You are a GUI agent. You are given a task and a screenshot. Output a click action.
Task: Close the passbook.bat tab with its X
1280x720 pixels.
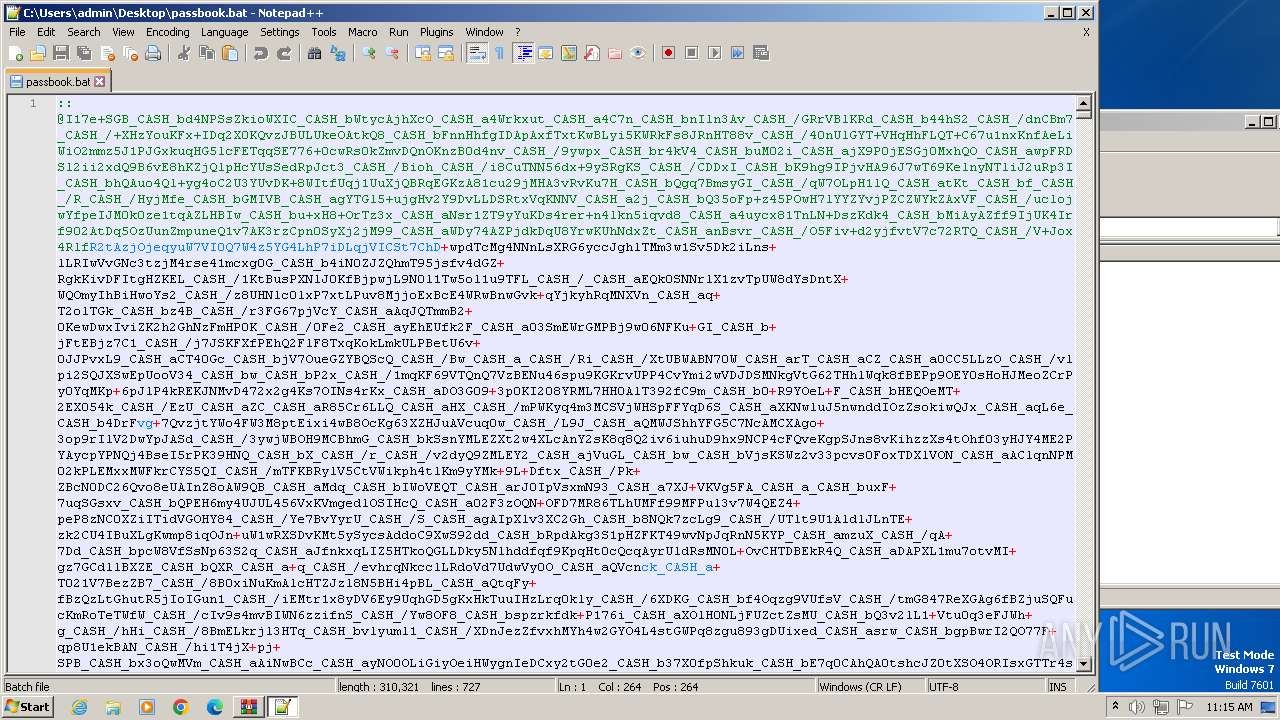[x=100, y=82]
